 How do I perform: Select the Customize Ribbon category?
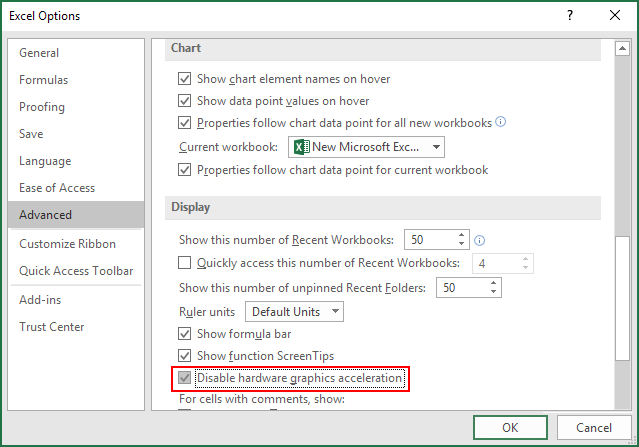coord(67,244)
